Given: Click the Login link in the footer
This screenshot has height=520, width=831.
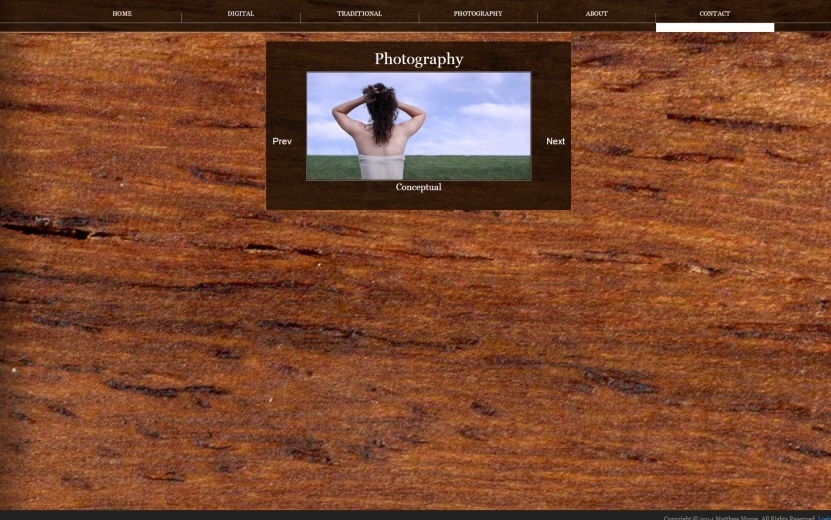Looking at the screenshot, I should [x=823, y=517].
